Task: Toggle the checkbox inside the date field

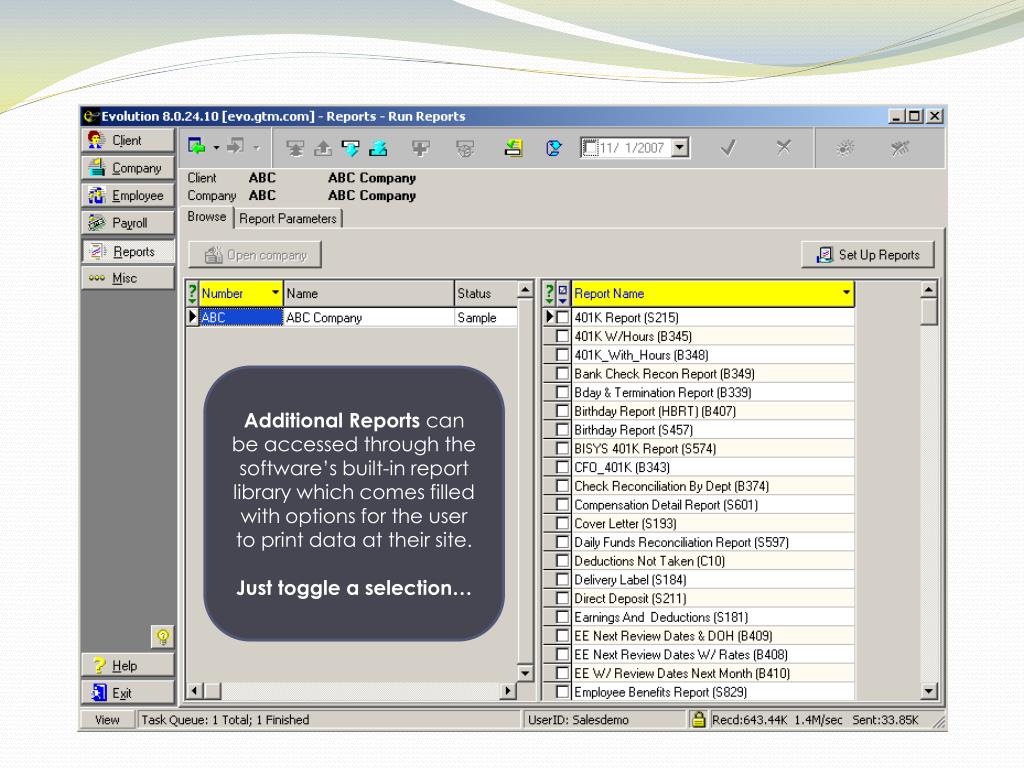Action: pos(590,148)
